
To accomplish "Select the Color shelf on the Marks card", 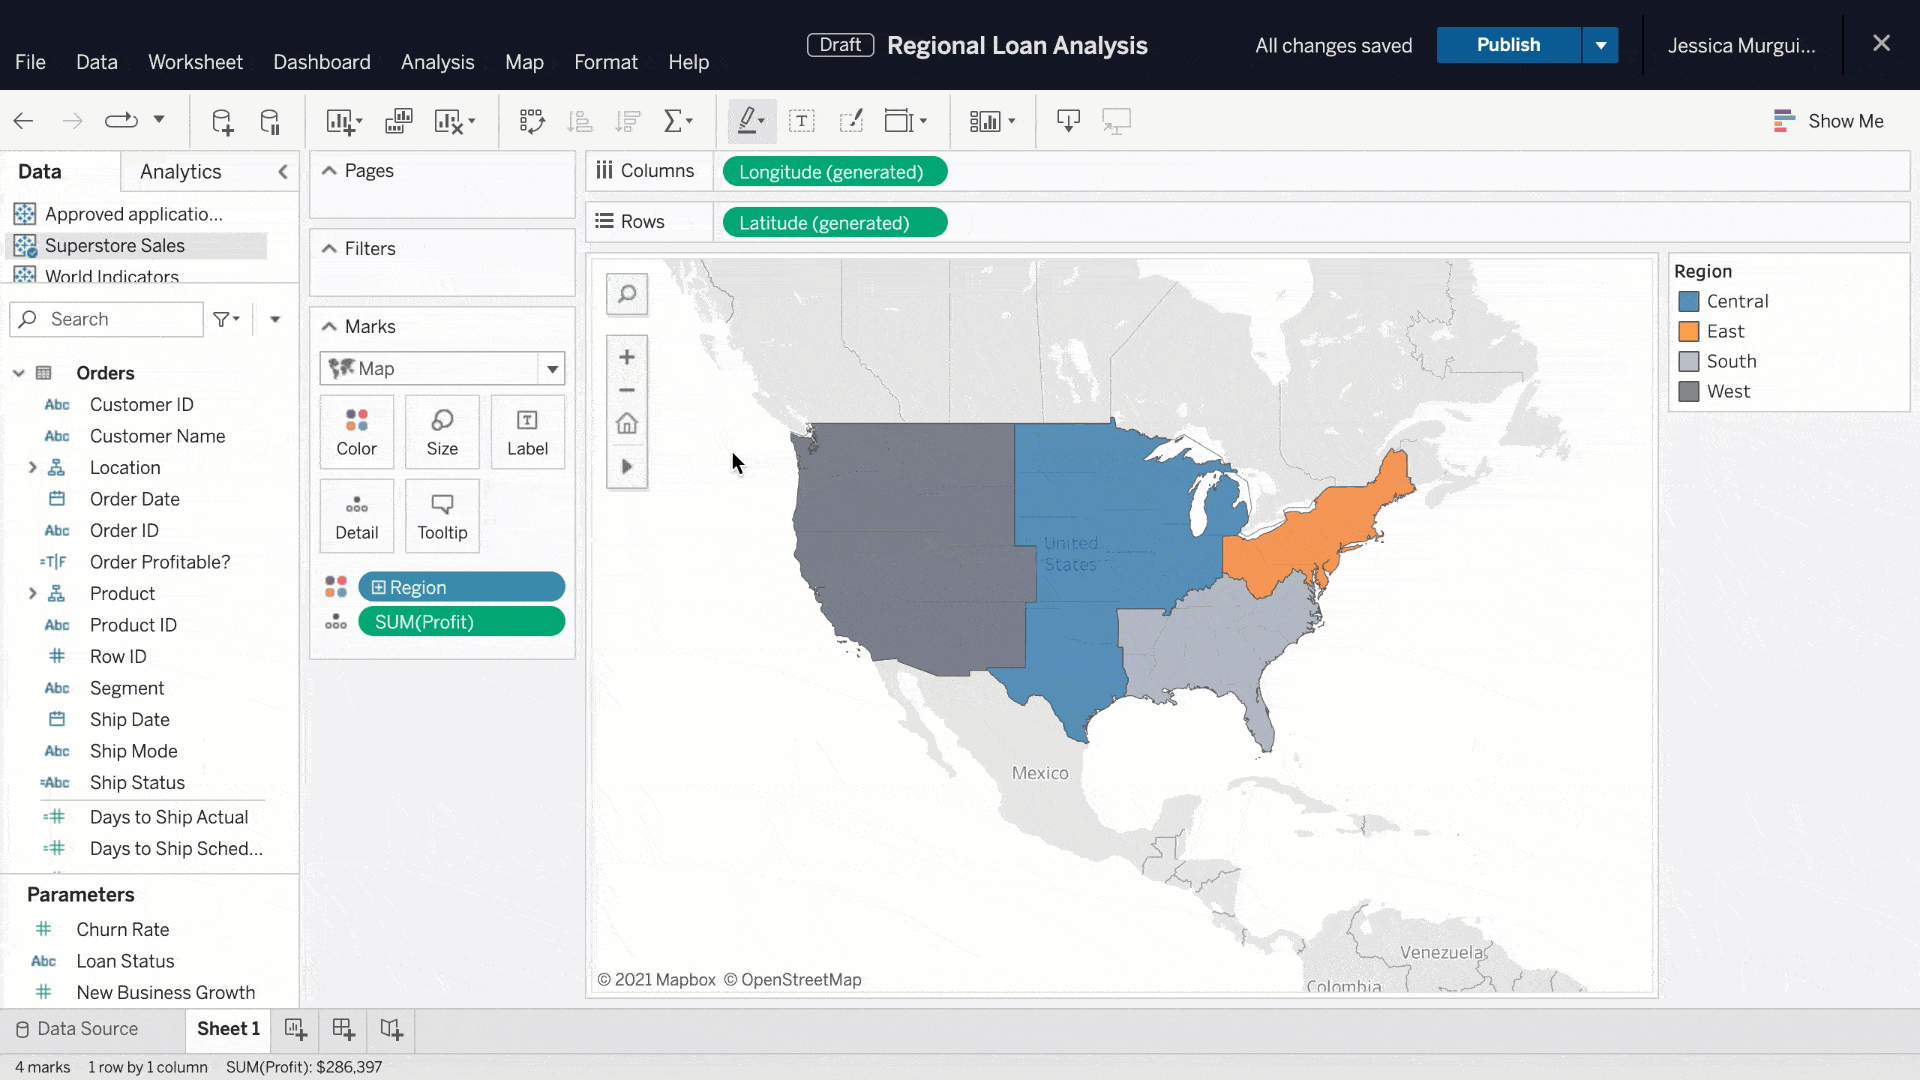I will [x=356, y=431].
